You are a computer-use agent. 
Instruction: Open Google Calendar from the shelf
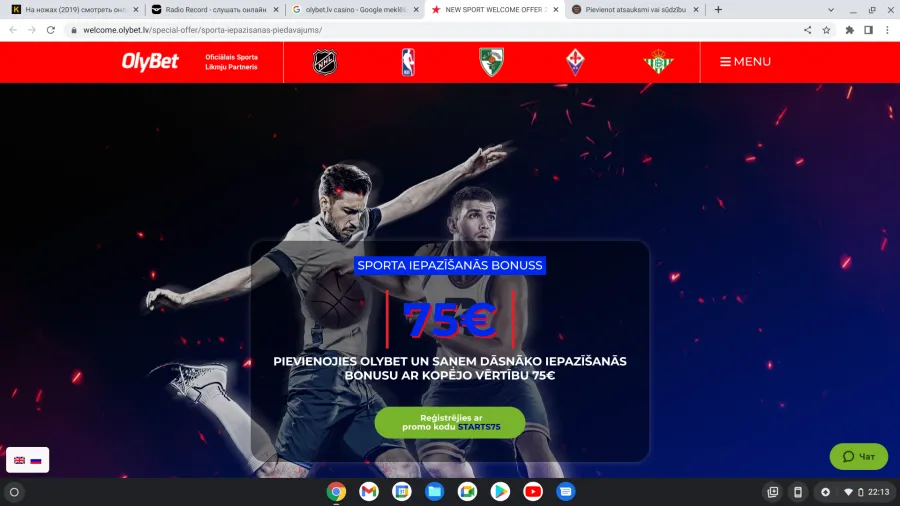click(402, 492)
